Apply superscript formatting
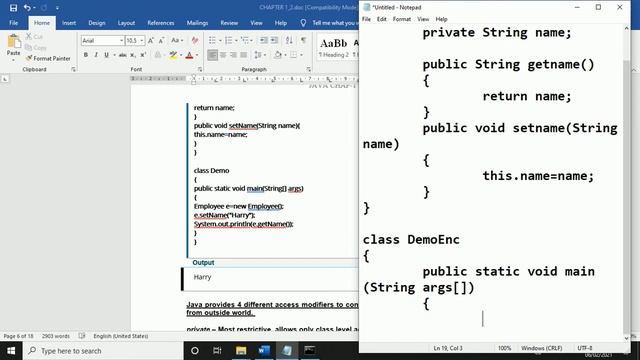Image resolution: width=640 pixels, height=360 pixels. pyautogui.click(x=143, y=55)
